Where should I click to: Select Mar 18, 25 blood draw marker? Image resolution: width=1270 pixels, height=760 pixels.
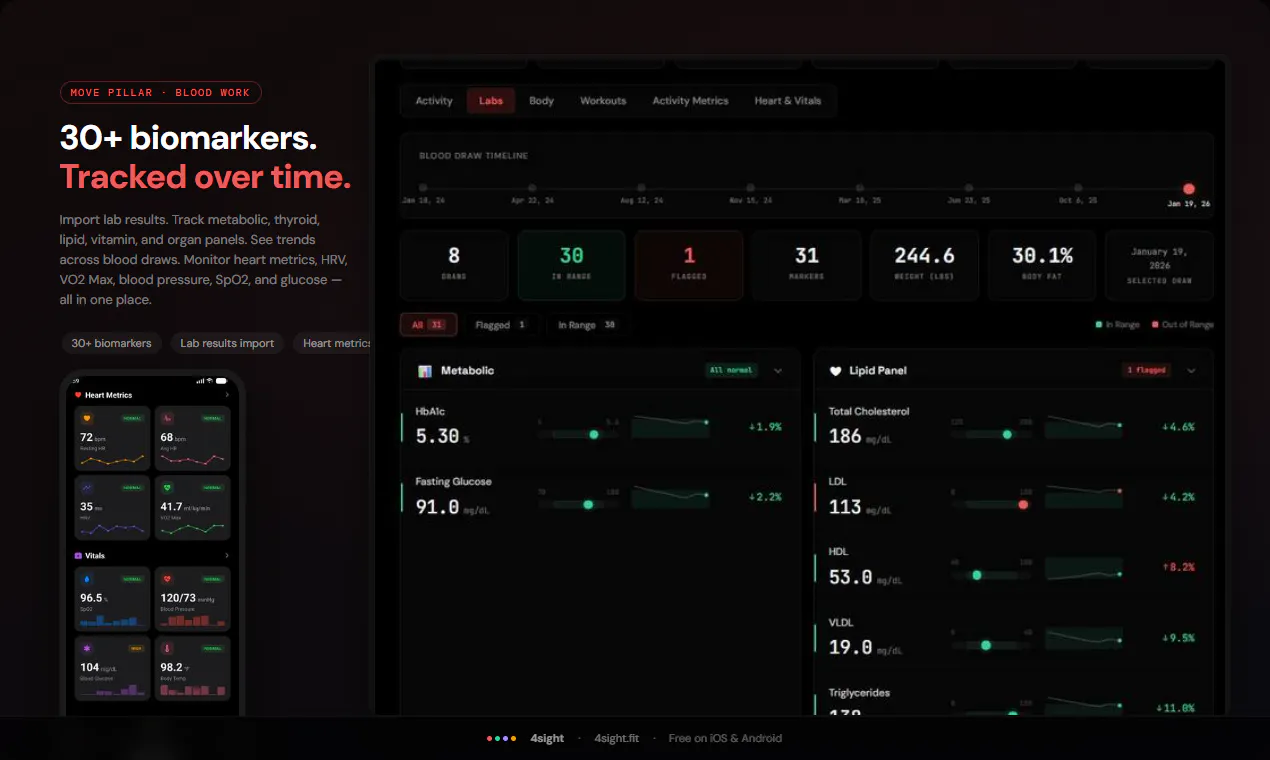[x=859, y=188]
